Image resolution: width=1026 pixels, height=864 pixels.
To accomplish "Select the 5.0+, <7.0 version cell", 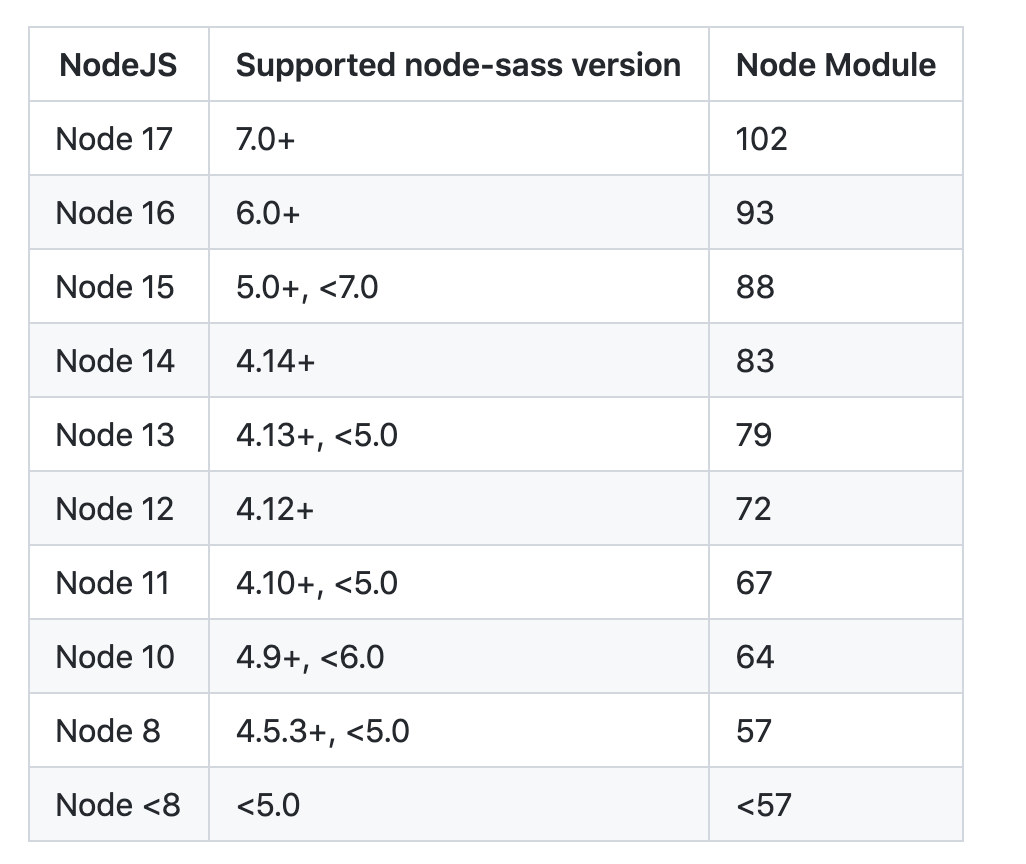I will [307, 287].
